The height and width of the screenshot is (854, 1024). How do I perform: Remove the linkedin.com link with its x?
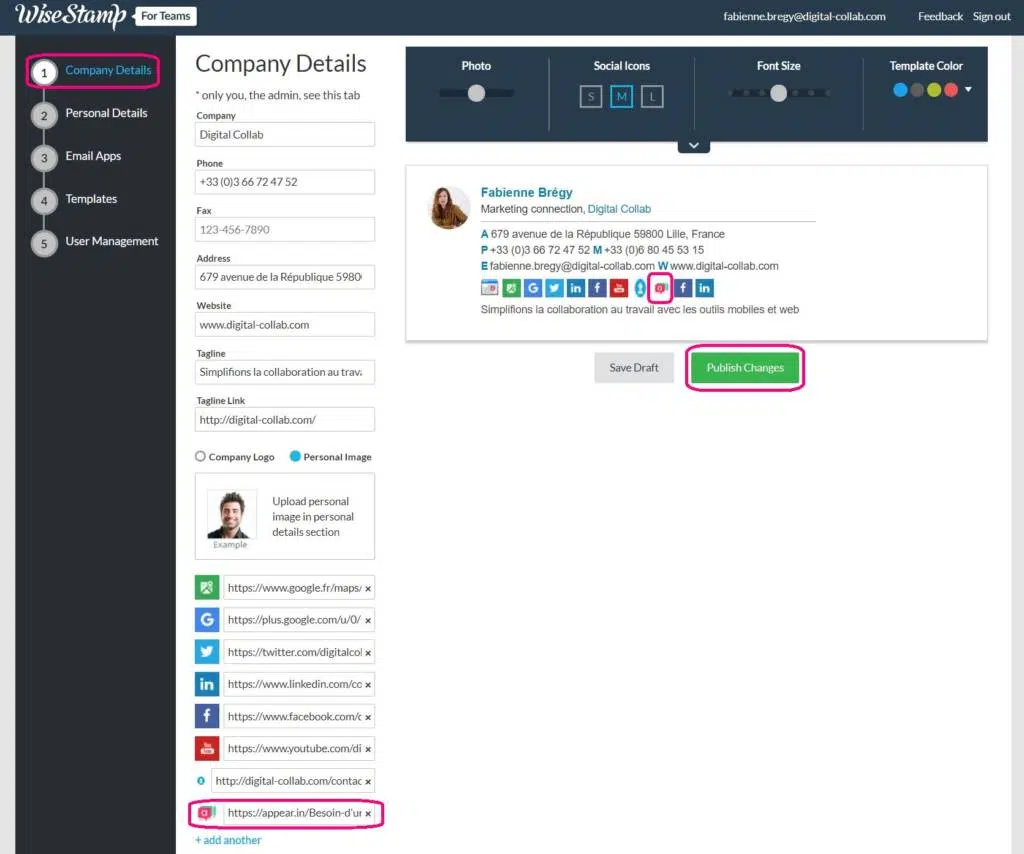pyautogui.click(x=368, y=686)
